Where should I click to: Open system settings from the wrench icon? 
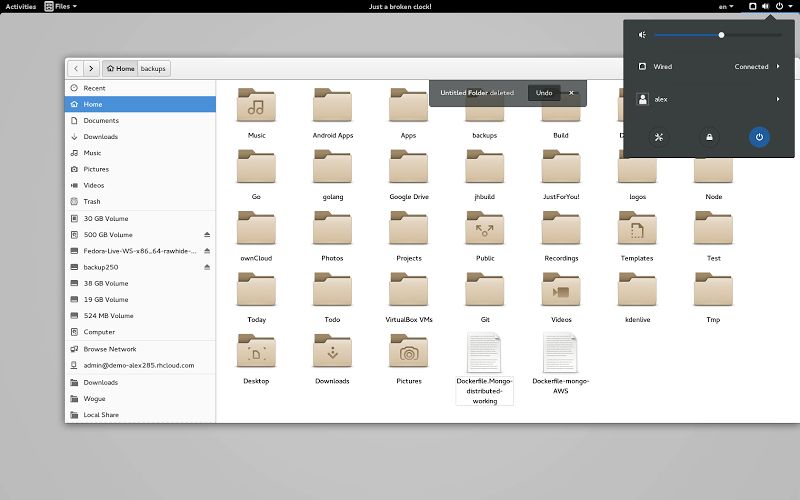click(659, 137)
